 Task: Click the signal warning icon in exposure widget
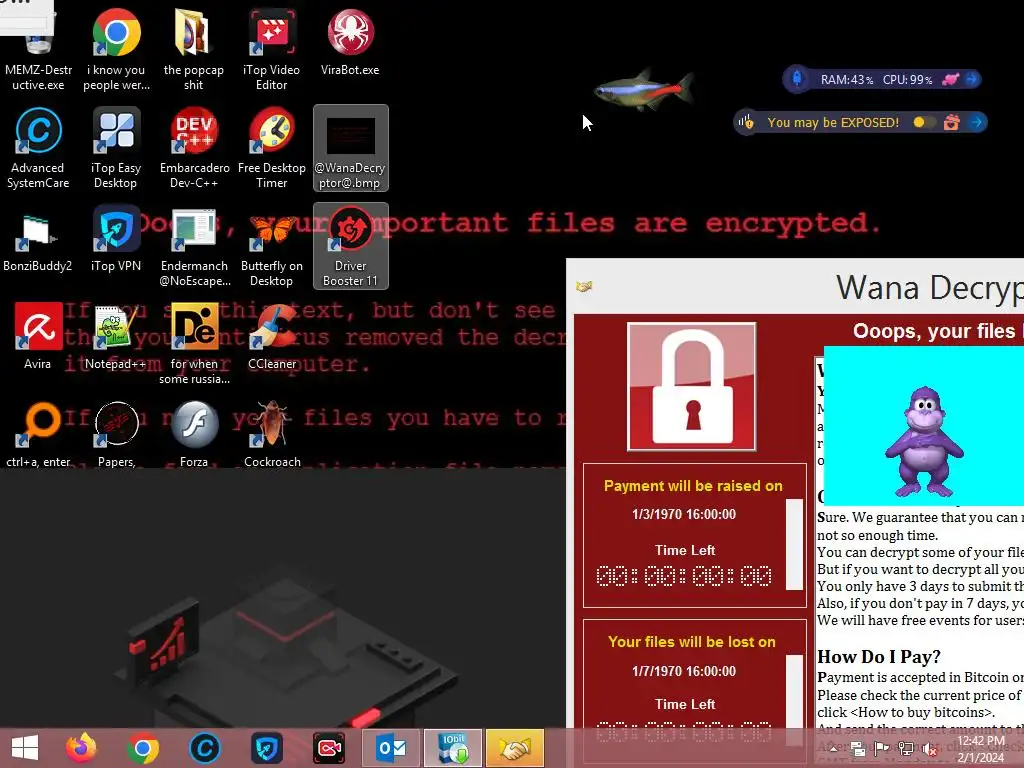point(746,122)
